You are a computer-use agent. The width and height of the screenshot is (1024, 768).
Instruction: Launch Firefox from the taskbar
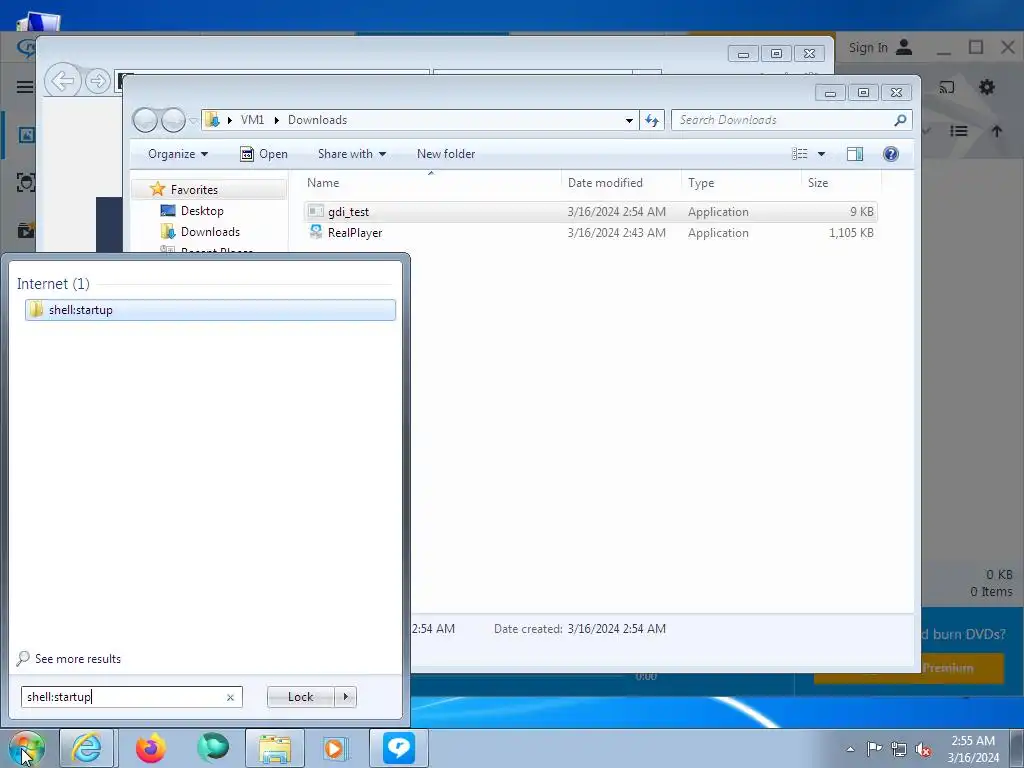[151, 748]
